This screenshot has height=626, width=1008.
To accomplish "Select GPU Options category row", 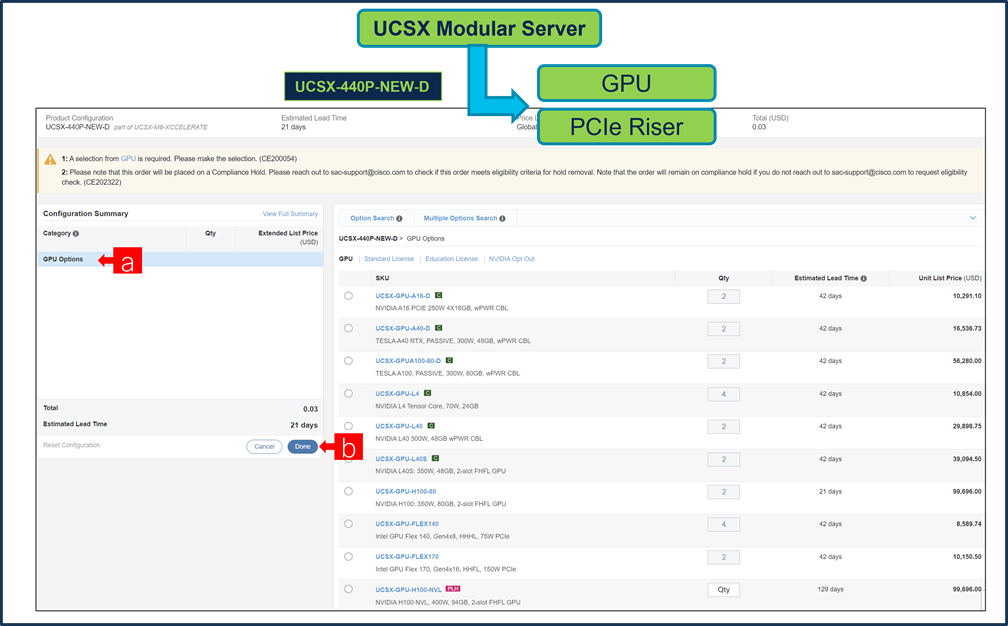I will 180,259.
